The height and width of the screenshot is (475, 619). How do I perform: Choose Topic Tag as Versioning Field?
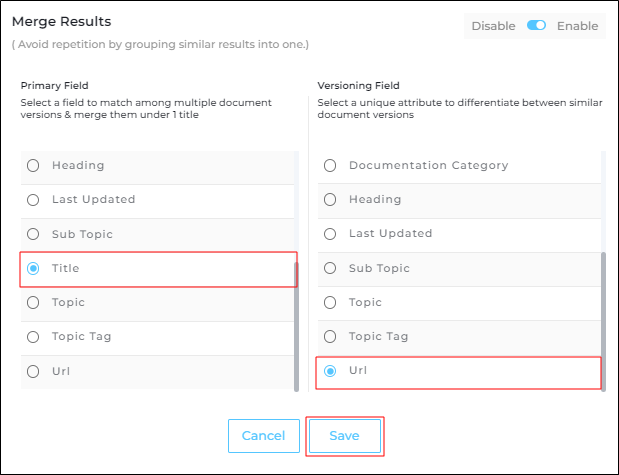coord(330,337)
